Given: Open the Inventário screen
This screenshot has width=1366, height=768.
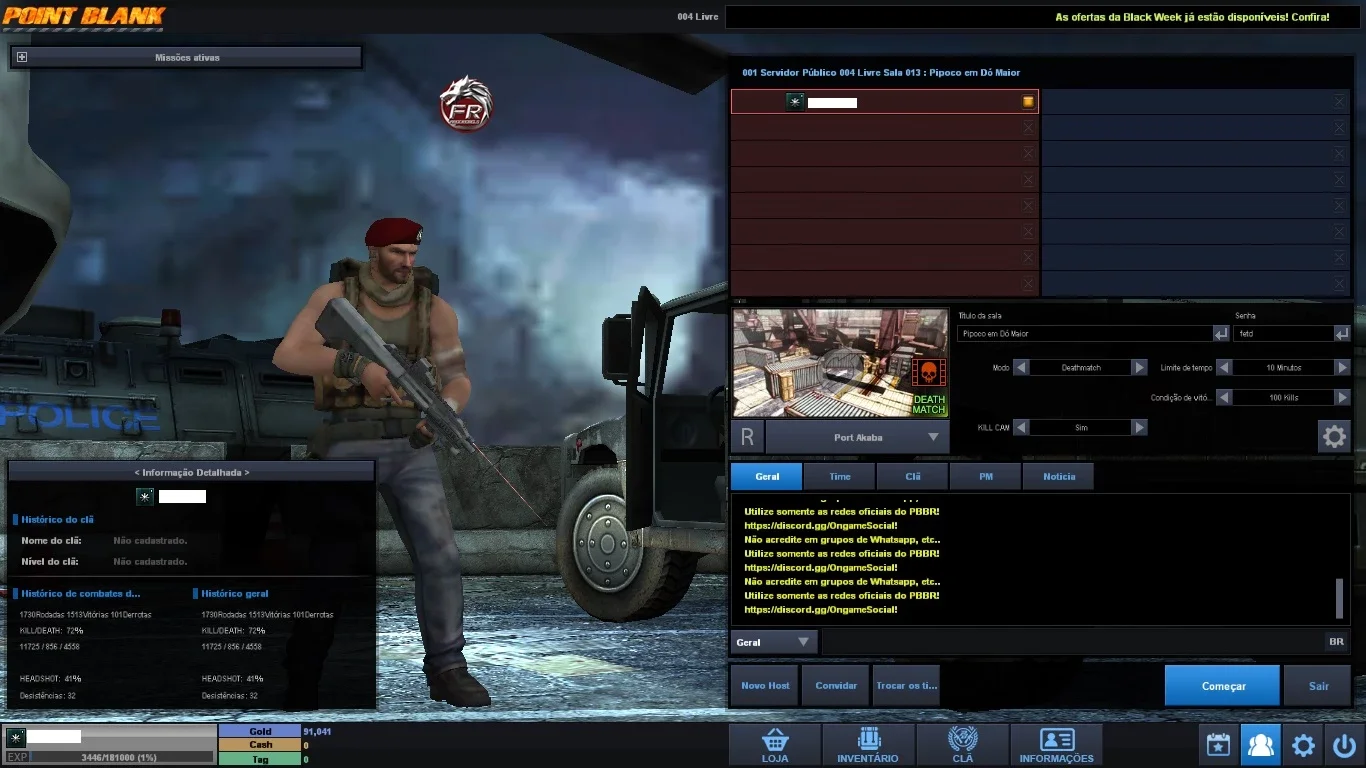Looking at the screenshot, I should (x=867, y=745).
